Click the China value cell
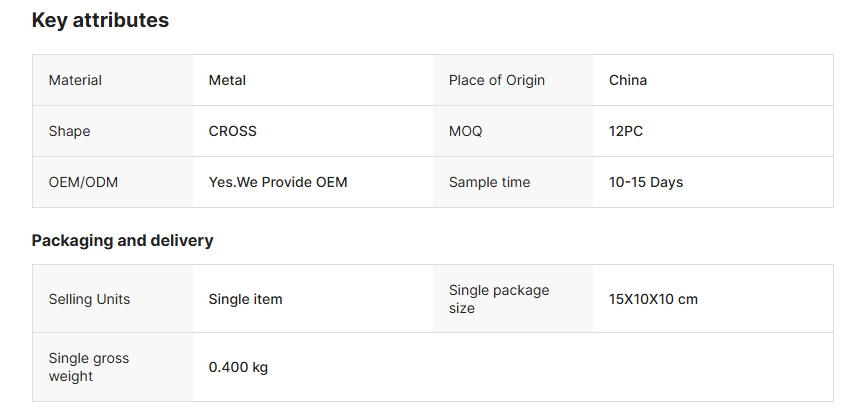843x411 pixels. 627,80
